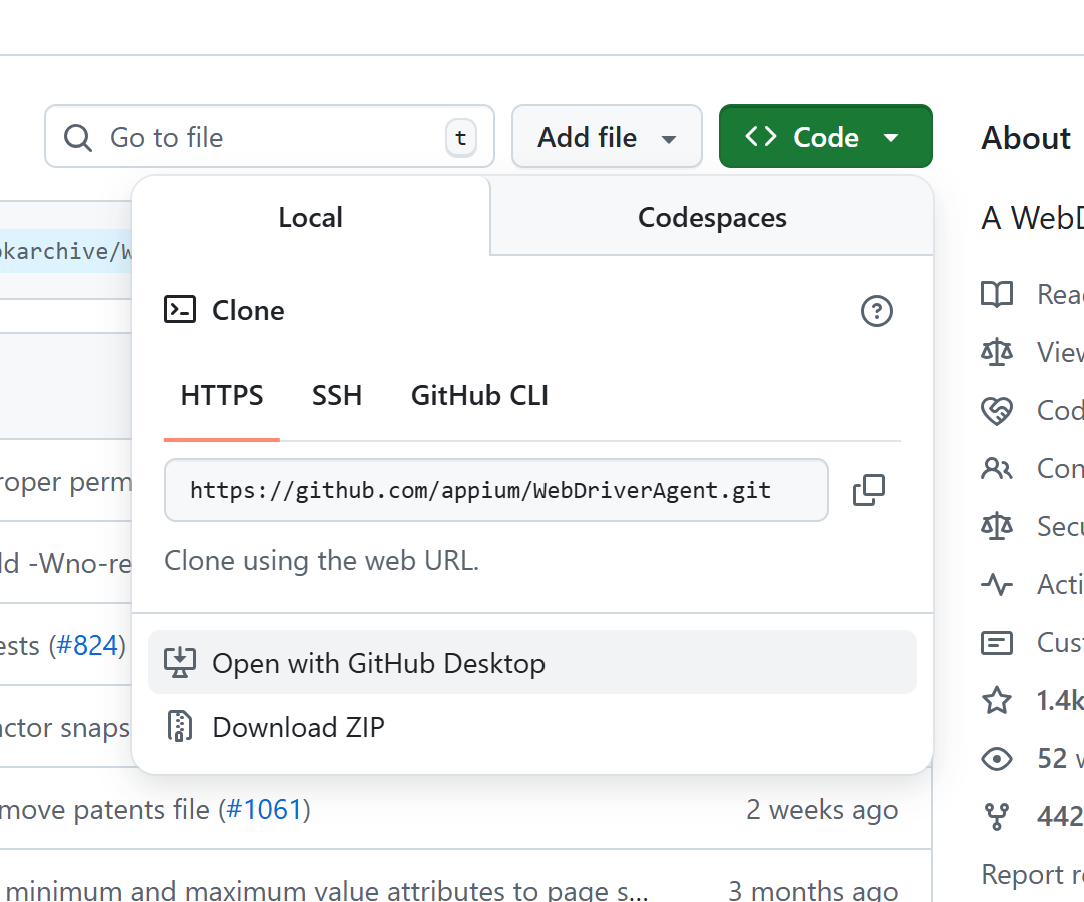1084x902 pixels.
Task: Switch to the Codespaces tab
Action: click(x=712, y=217)
